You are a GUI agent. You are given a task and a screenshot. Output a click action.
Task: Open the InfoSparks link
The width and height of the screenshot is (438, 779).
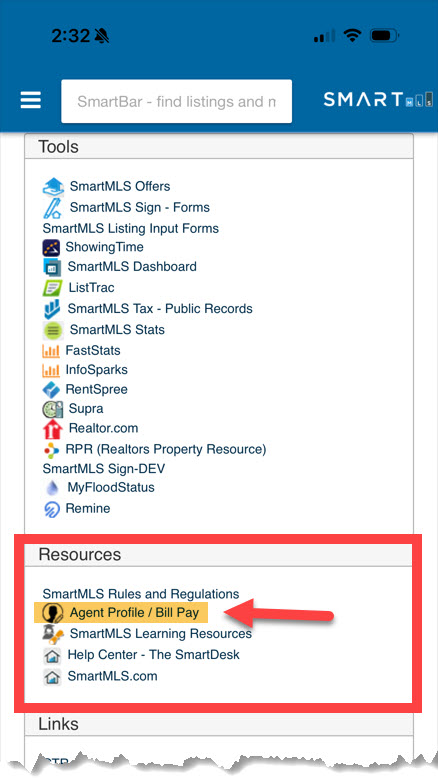tap(96, 370)
